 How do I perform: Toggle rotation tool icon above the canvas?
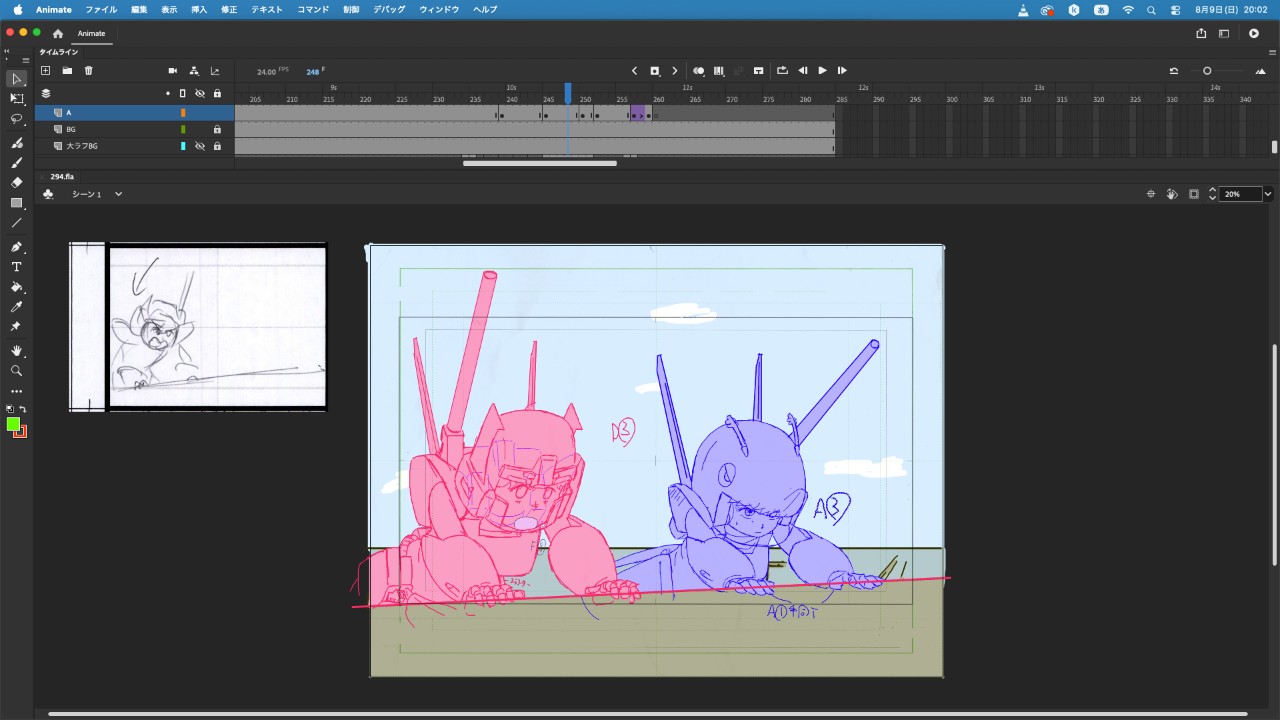point(1172,194)
